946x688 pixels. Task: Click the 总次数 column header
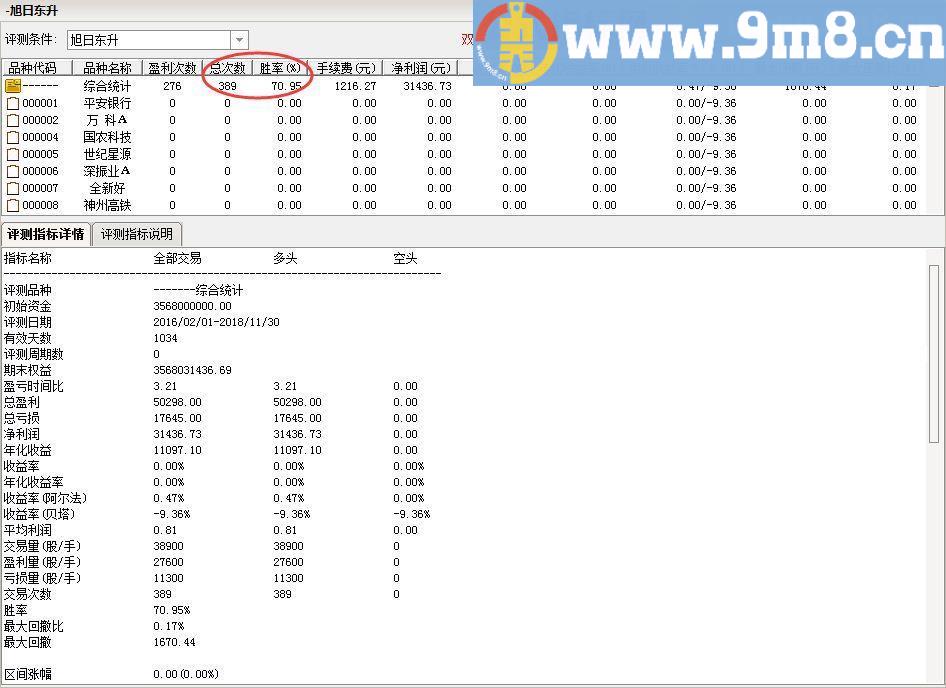227,68
